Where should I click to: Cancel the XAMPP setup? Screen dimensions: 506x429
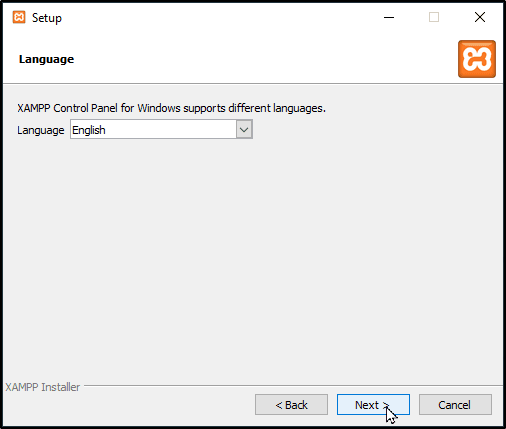pyautogui.click(x=455, y=405)
